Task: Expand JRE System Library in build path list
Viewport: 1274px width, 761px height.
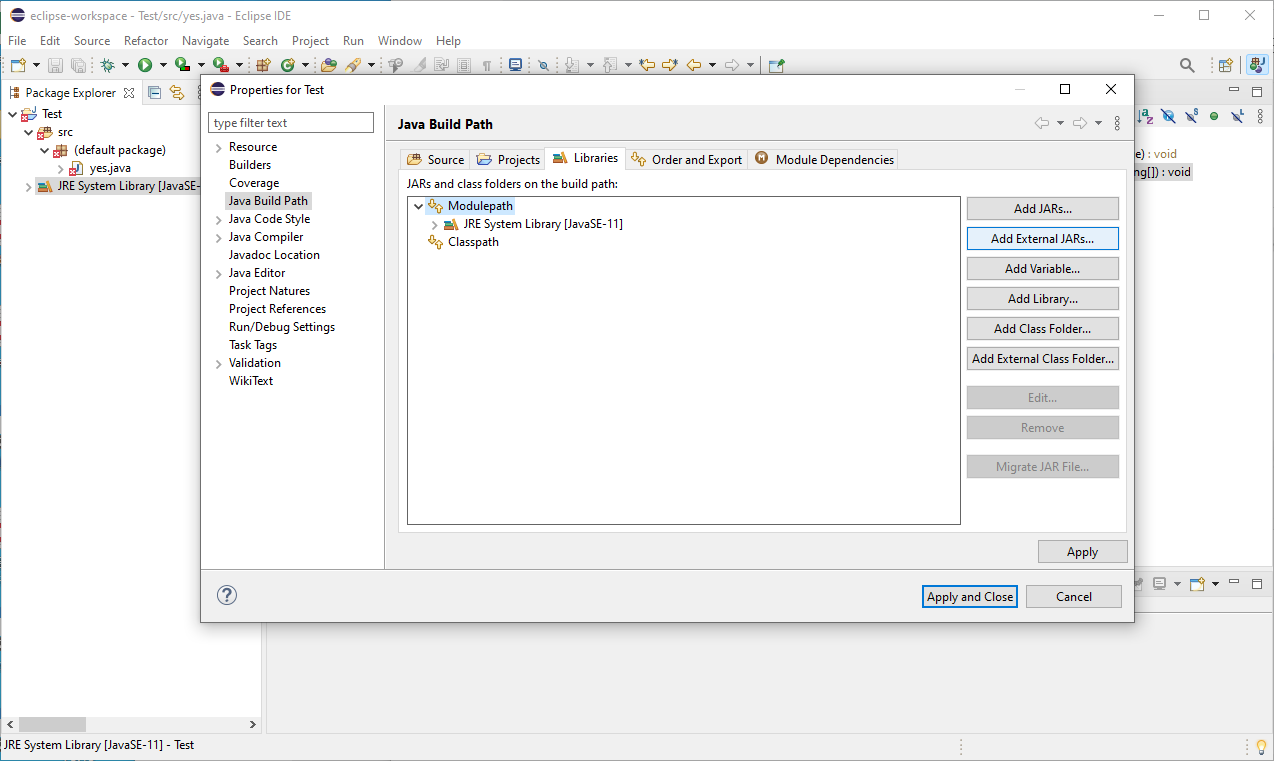Action: [x=434, y=224]
